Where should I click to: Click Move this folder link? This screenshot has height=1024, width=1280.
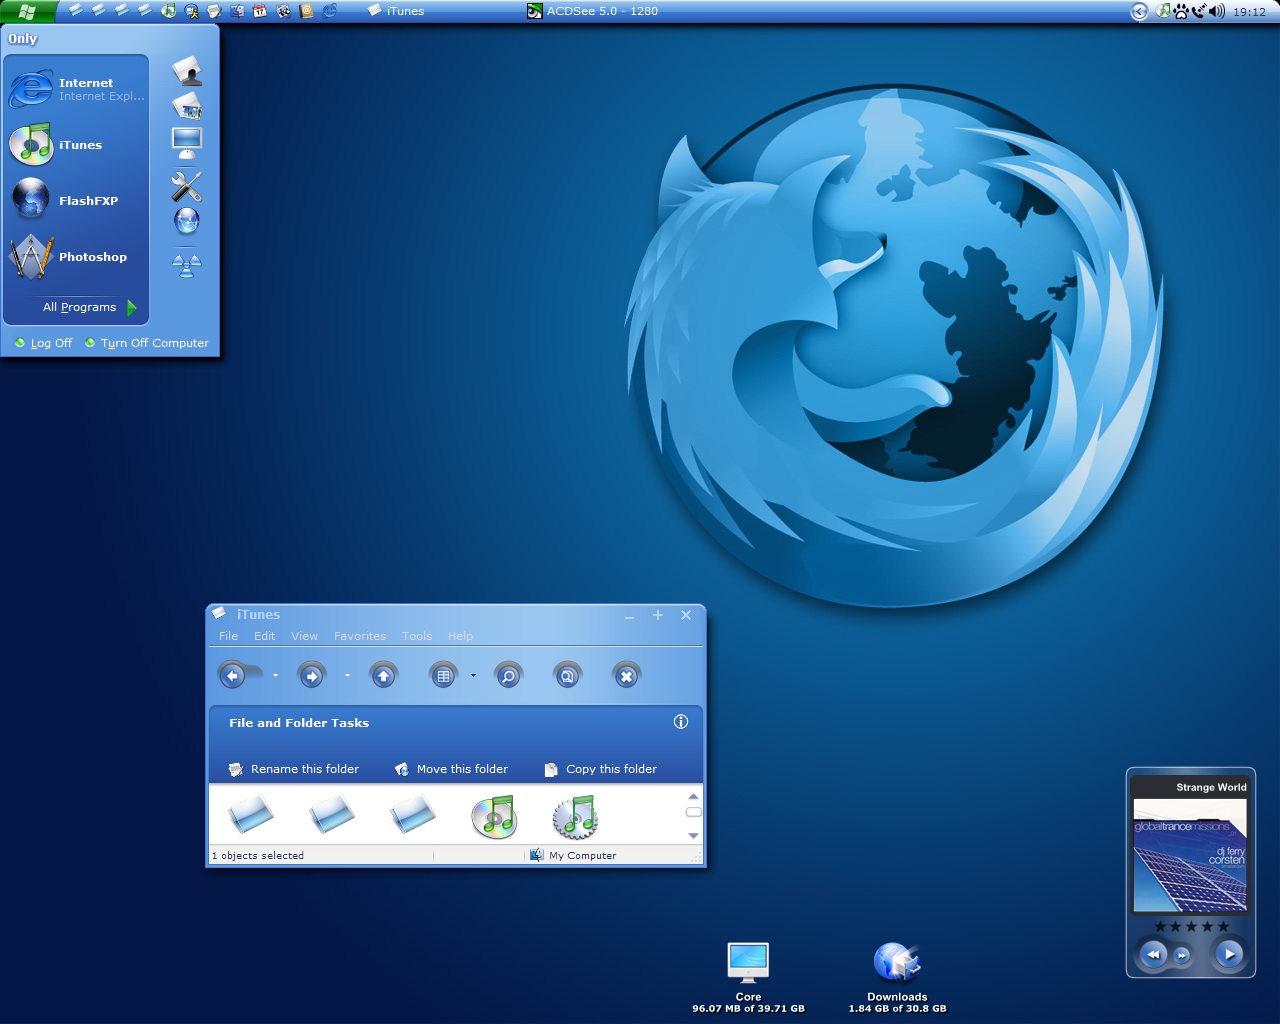pyautogui.click(x=452, y=769)
